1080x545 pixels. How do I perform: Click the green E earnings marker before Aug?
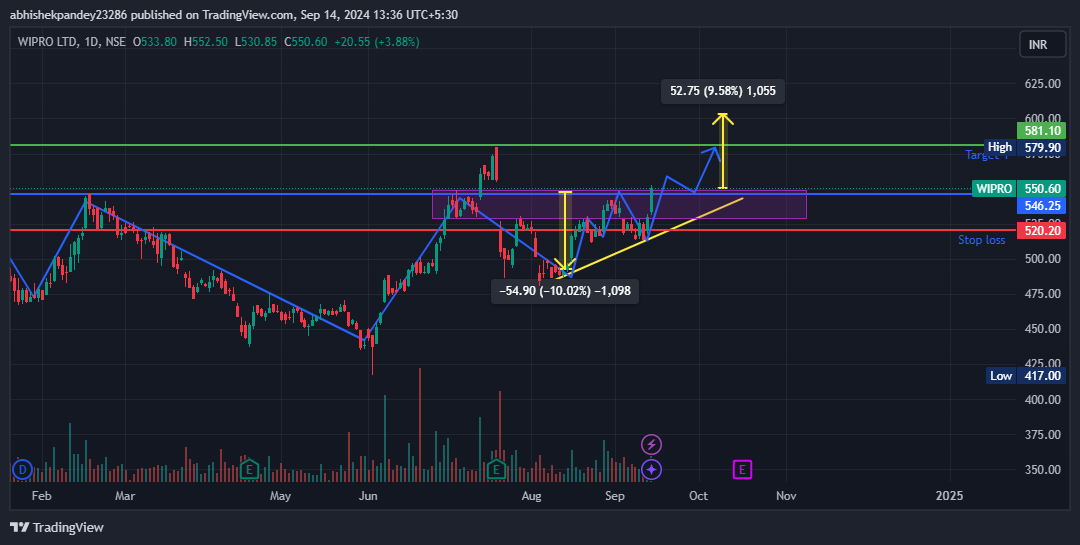[x=496, y=470]
